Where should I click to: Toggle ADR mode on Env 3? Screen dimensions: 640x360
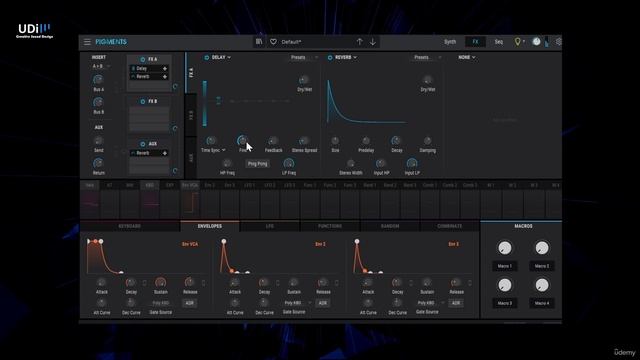pyautogui.click(x=456, y=303)
